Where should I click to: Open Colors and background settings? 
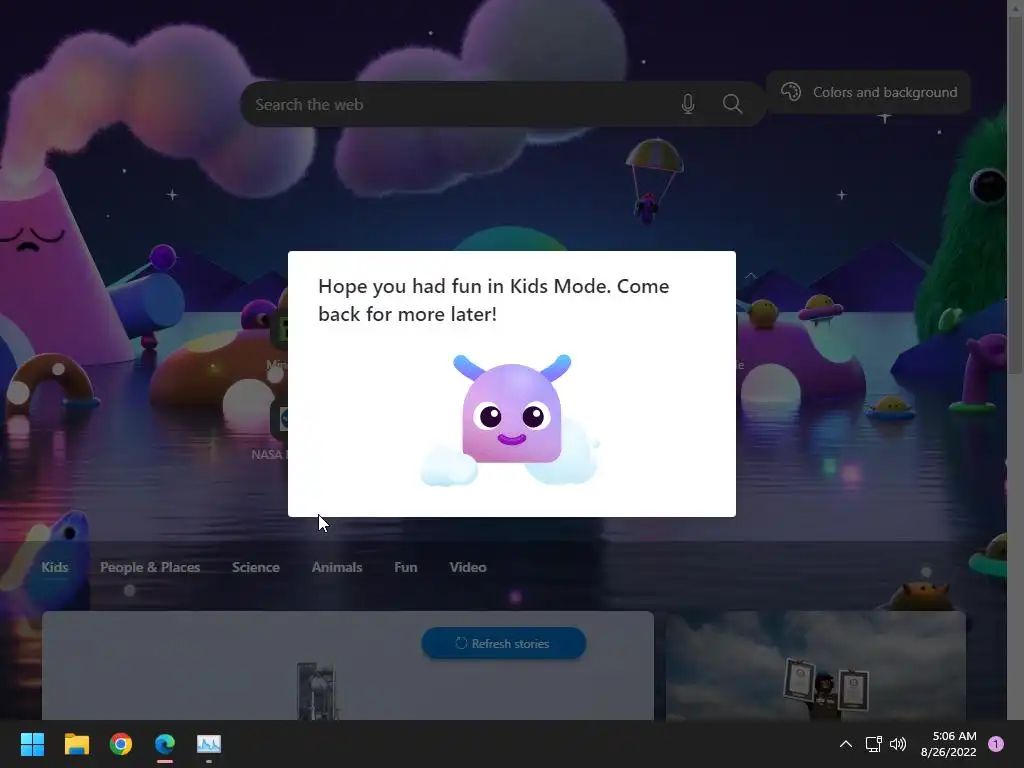[869, 92]
